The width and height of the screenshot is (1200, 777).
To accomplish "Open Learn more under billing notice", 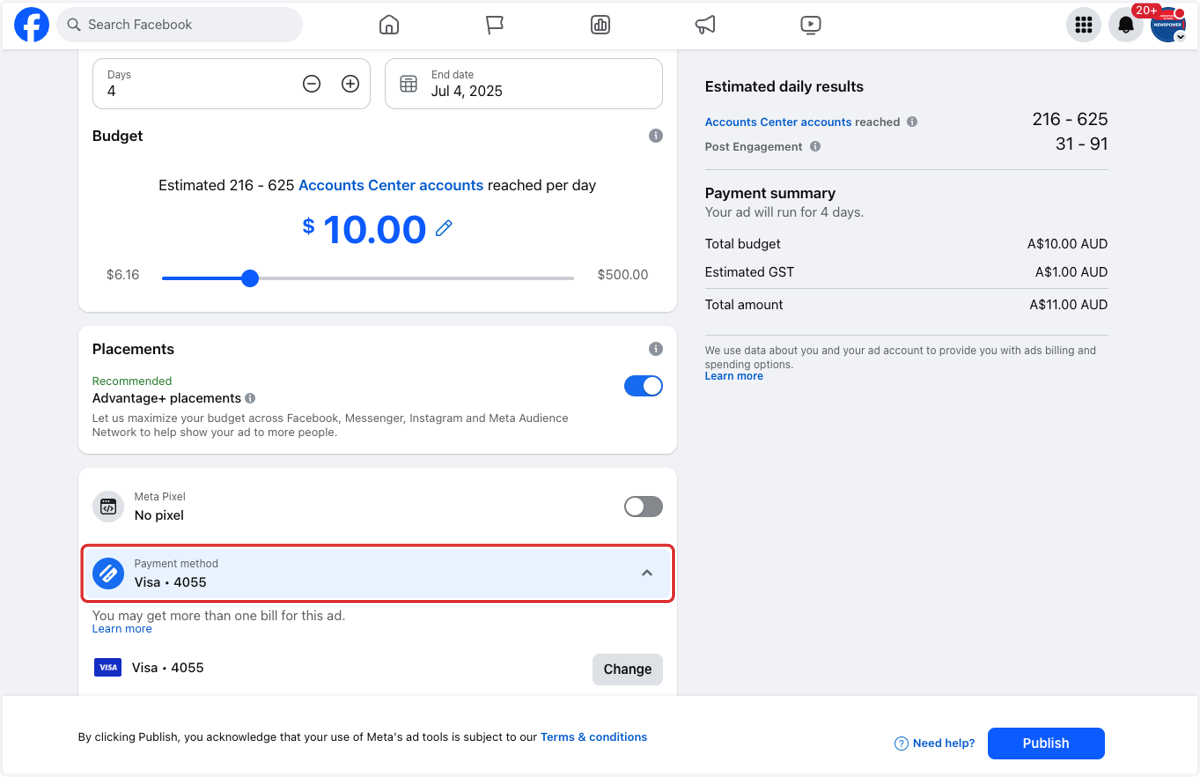I will coord(122,629).
